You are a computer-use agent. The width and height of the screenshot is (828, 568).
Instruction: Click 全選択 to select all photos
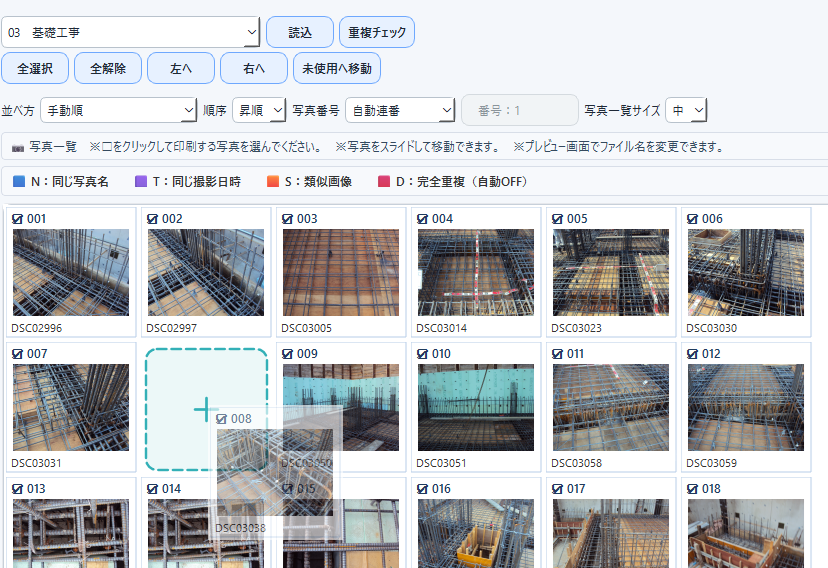pos(35,68)
